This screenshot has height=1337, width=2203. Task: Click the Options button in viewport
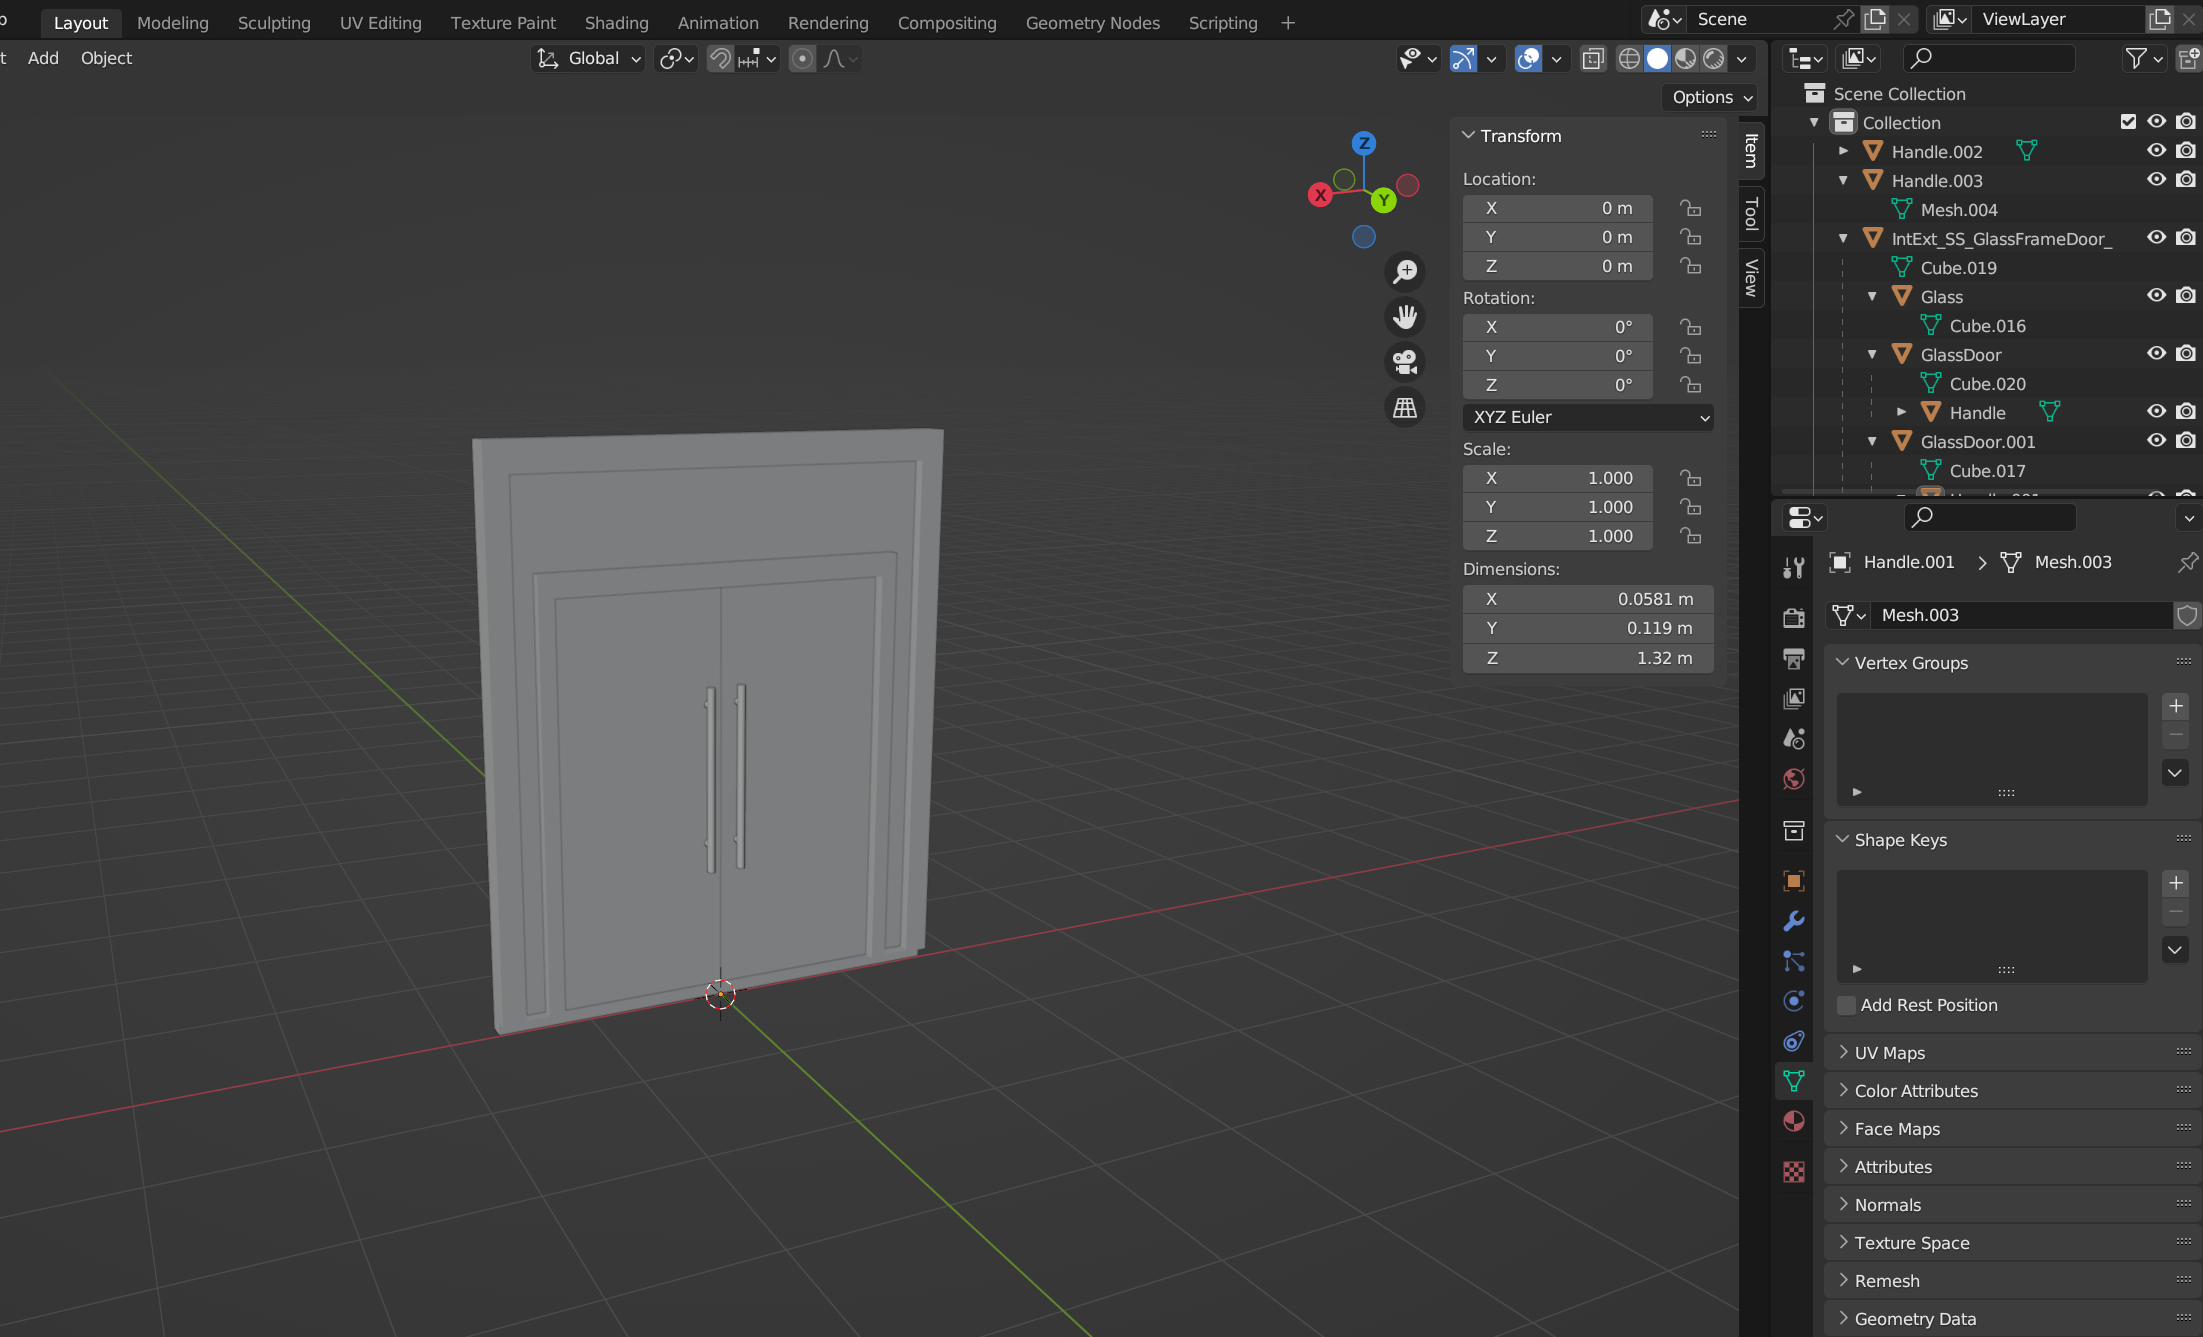click(1712, 97)
